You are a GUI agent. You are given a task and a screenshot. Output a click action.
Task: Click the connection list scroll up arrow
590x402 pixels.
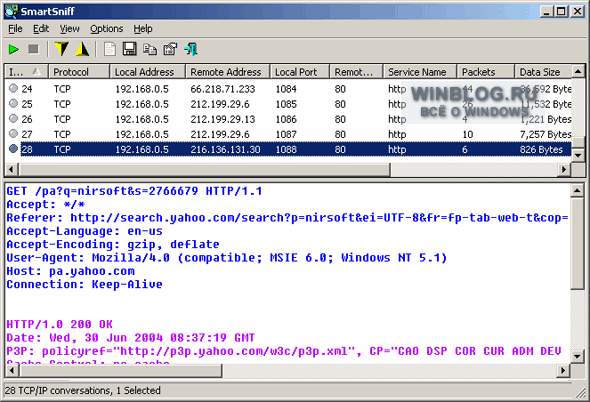578,71
